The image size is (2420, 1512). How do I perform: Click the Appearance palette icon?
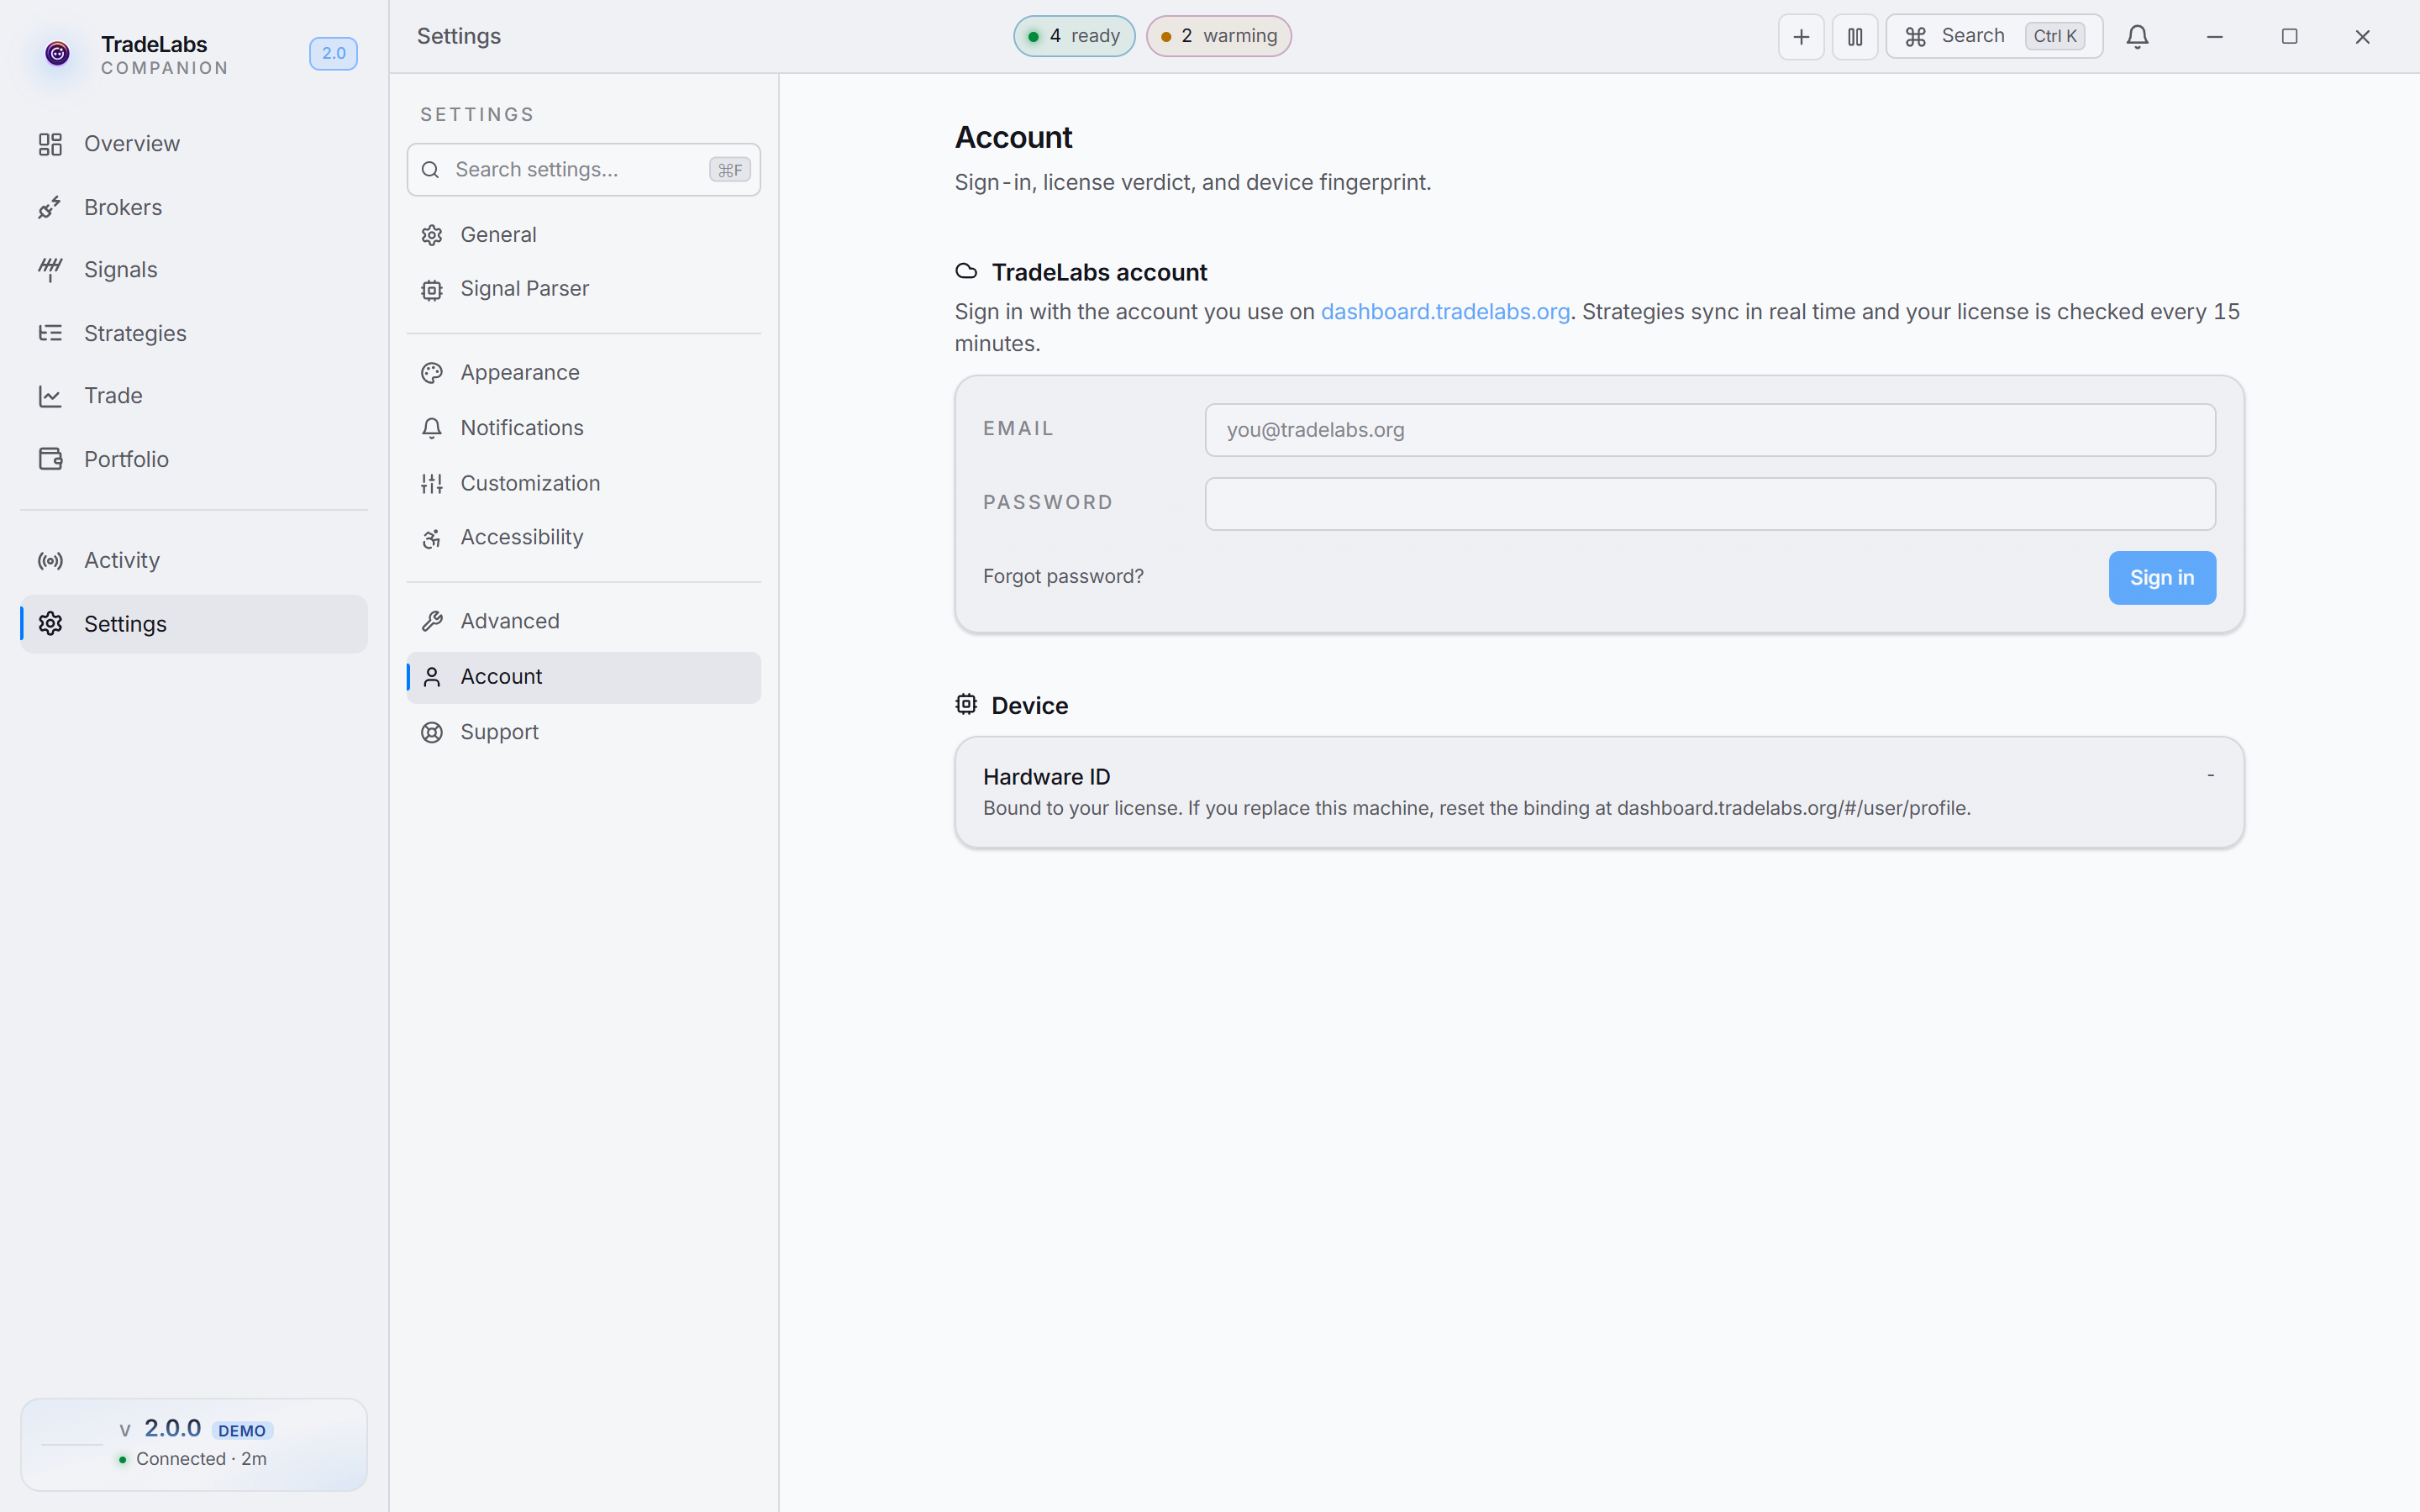click(432, 373)
